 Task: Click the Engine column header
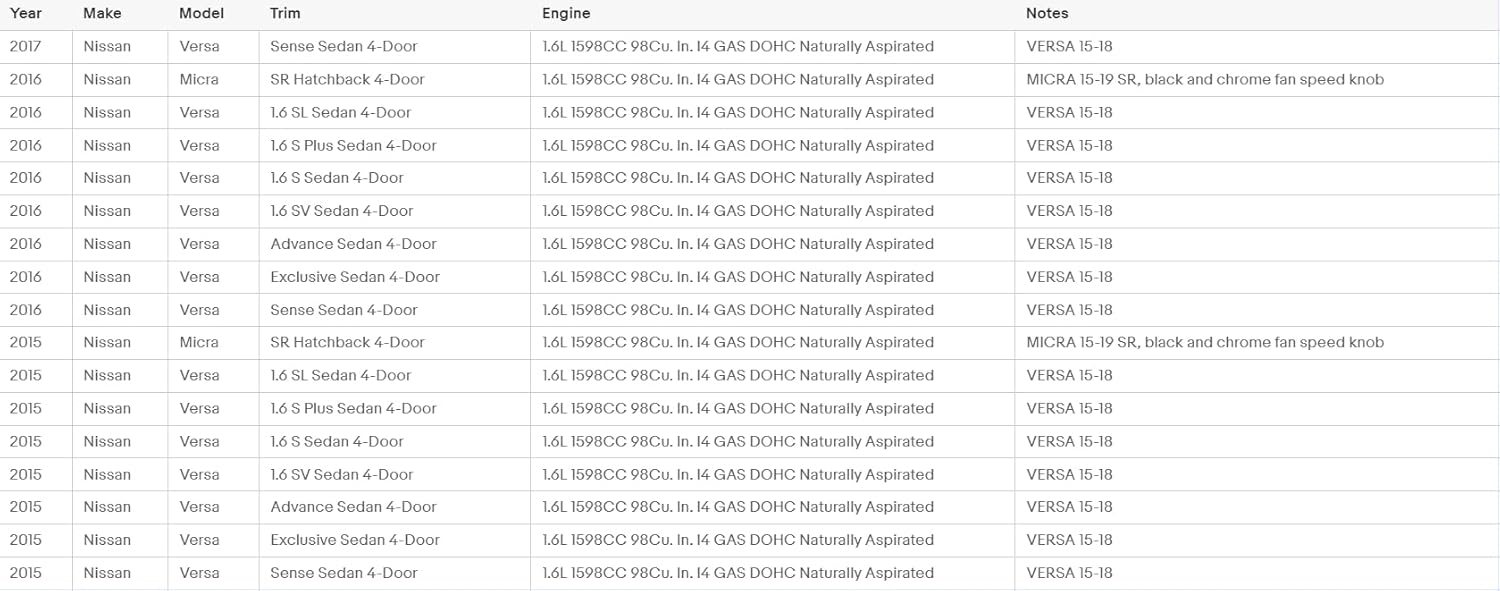pos(566,14)
